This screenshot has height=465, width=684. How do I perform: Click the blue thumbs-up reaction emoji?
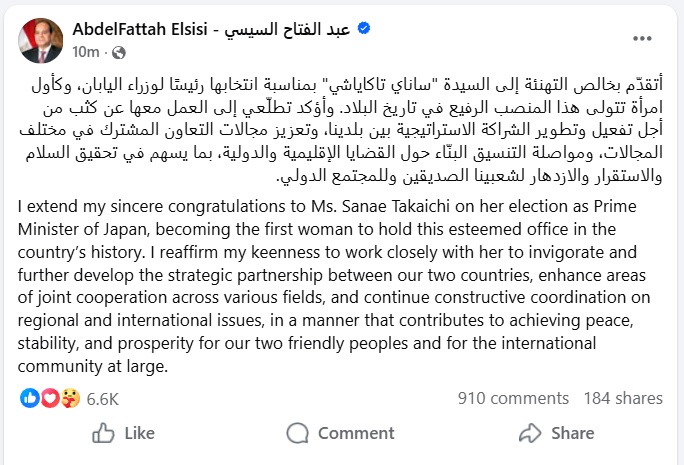pyautogui.click(x=29, y=398)
